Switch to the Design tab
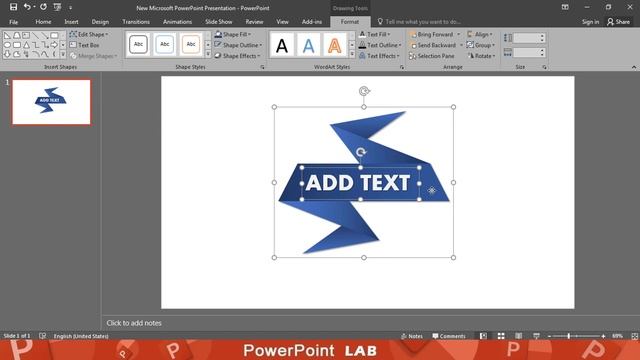The height and width of the screenshot is (360, 640). tap(100, 22)
